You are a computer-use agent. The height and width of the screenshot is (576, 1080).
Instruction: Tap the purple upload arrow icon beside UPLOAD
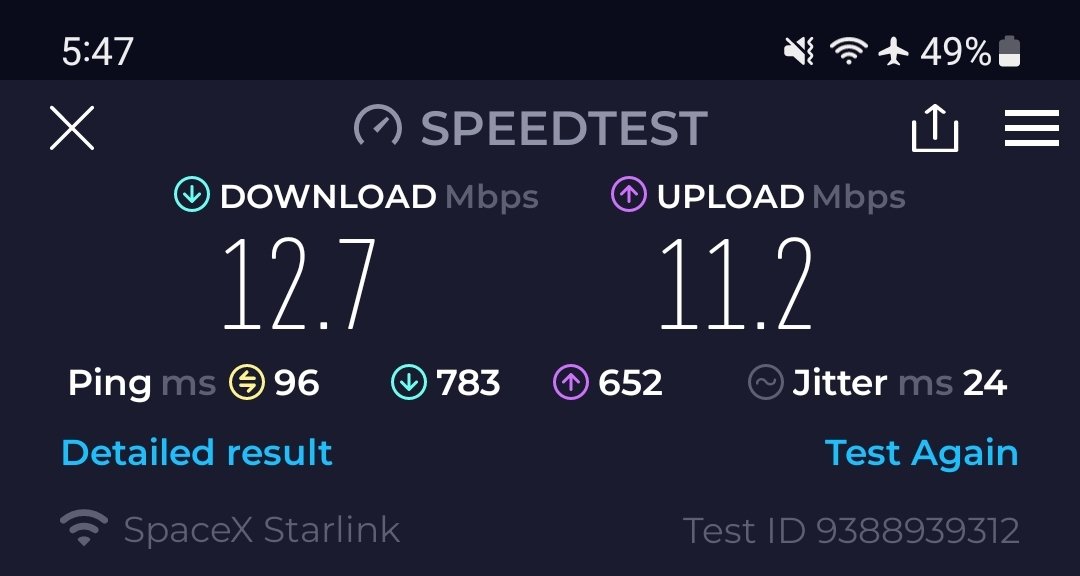[628, 195]
